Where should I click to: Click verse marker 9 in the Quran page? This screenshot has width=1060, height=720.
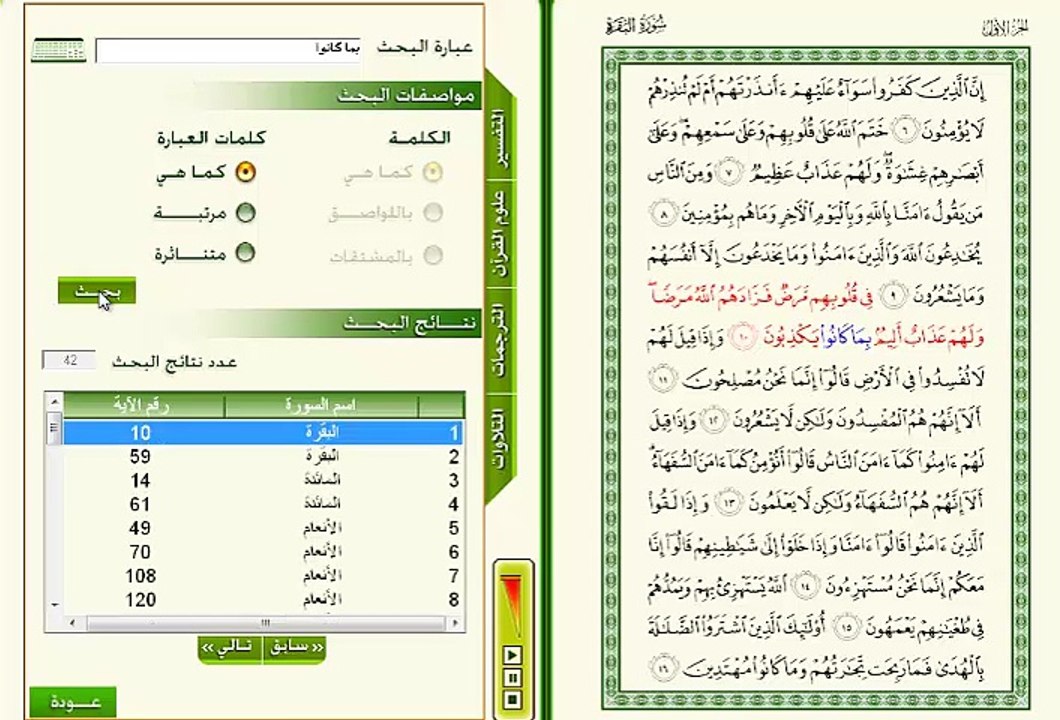892,295
